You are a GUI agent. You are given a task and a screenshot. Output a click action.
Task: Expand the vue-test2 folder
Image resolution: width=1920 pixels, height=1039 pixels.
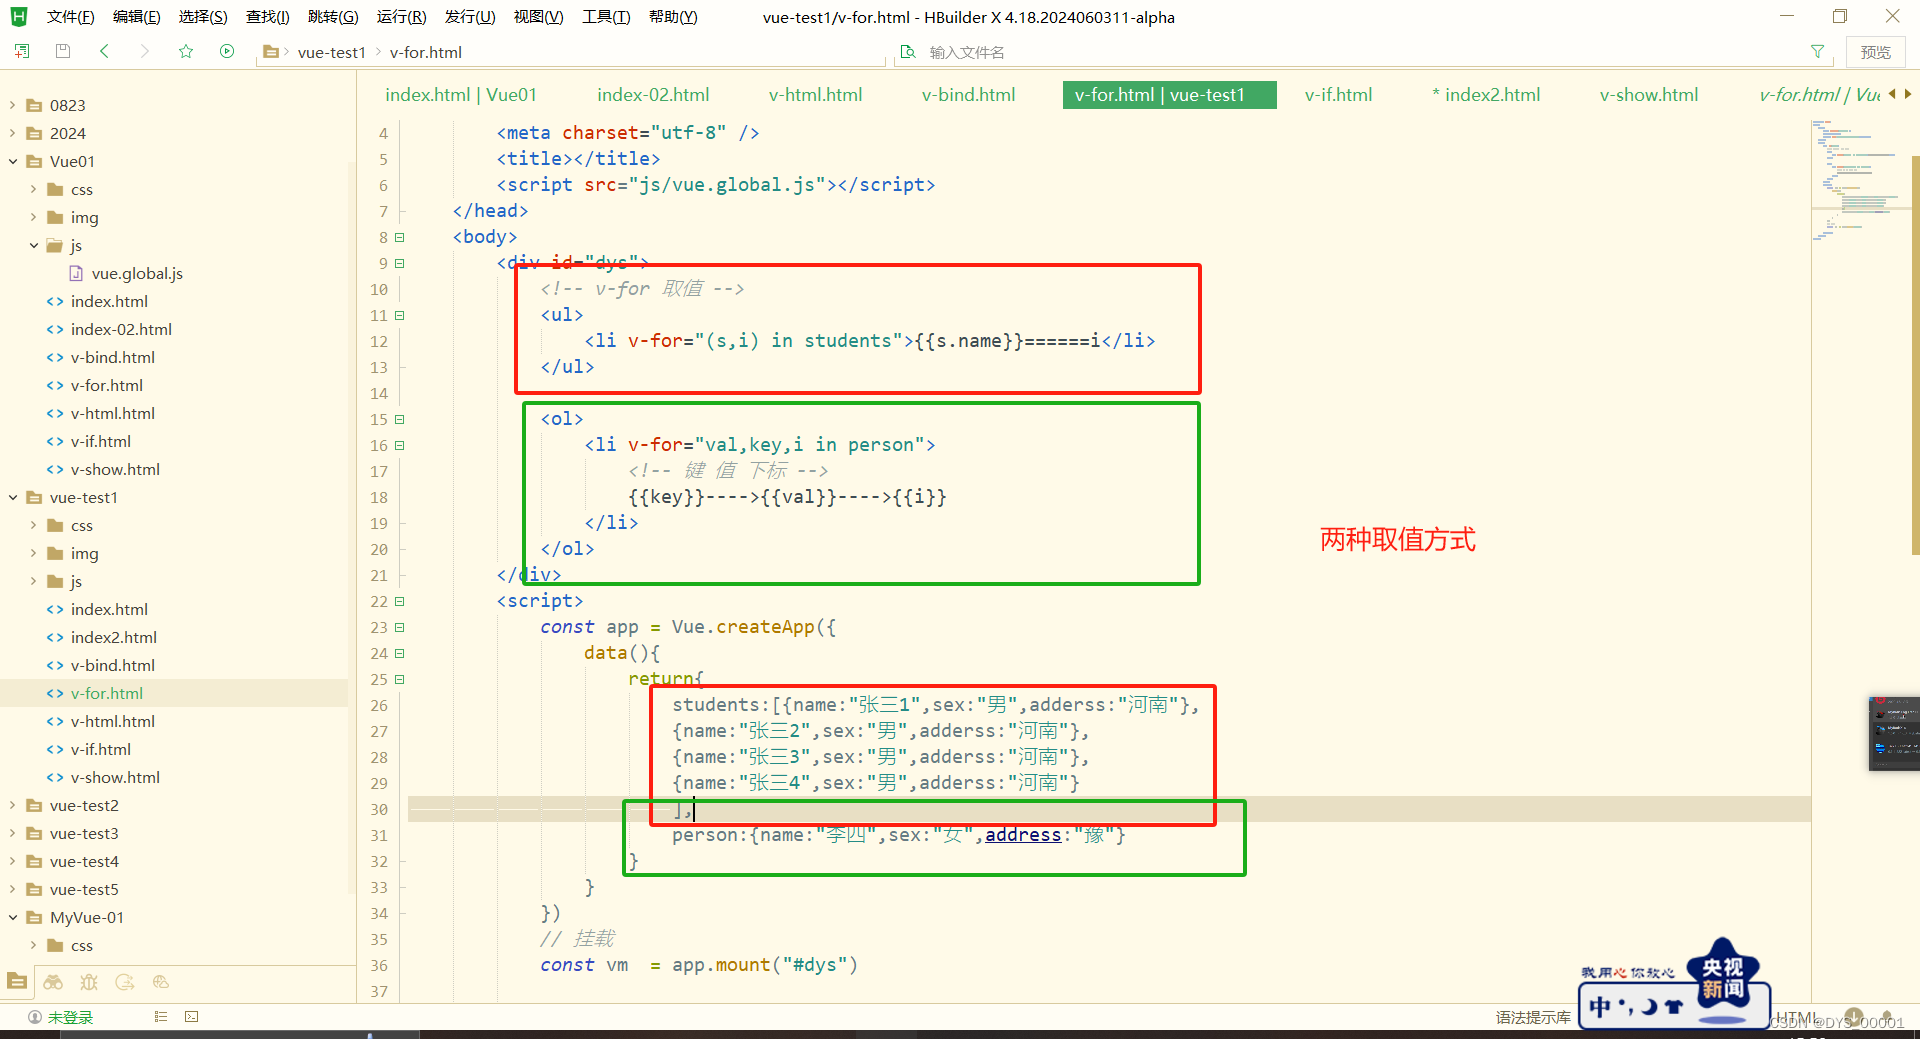13,805
